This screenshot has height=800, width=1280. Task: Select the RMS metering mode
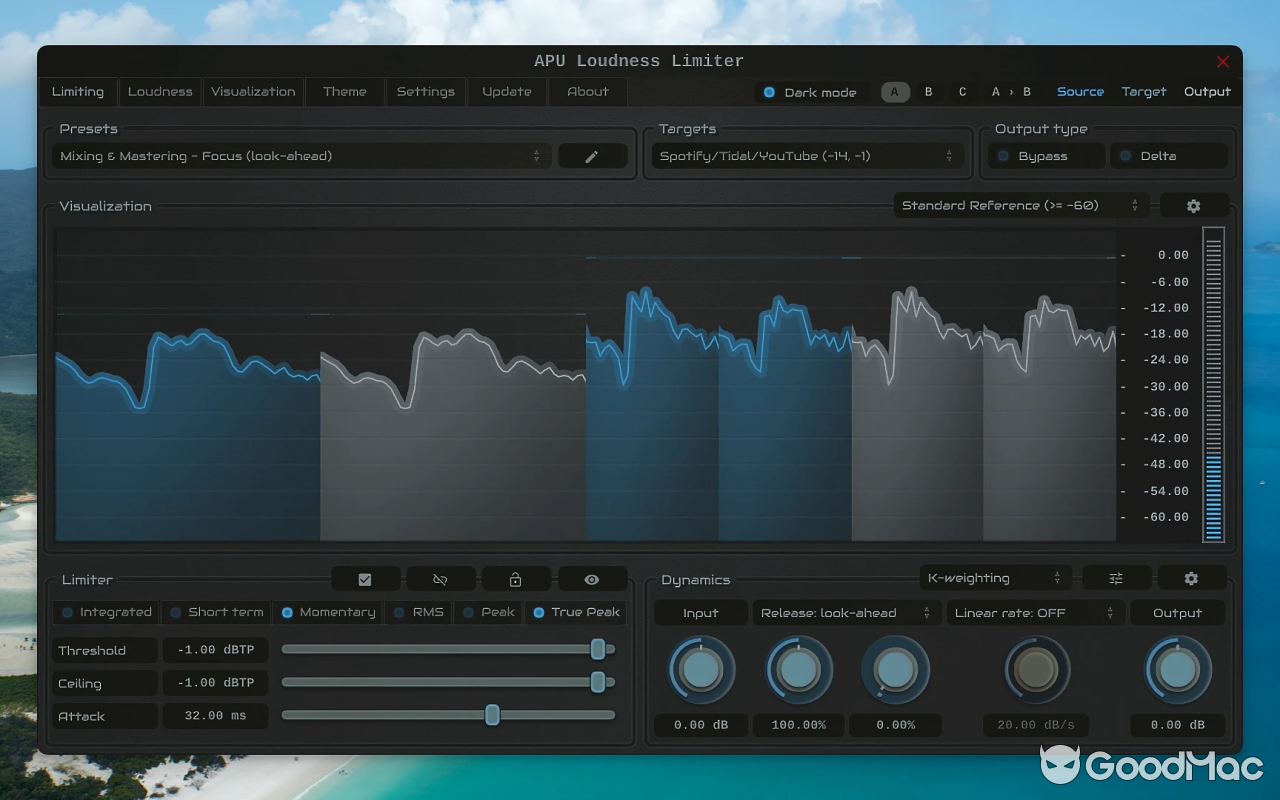tap(419, 612)
